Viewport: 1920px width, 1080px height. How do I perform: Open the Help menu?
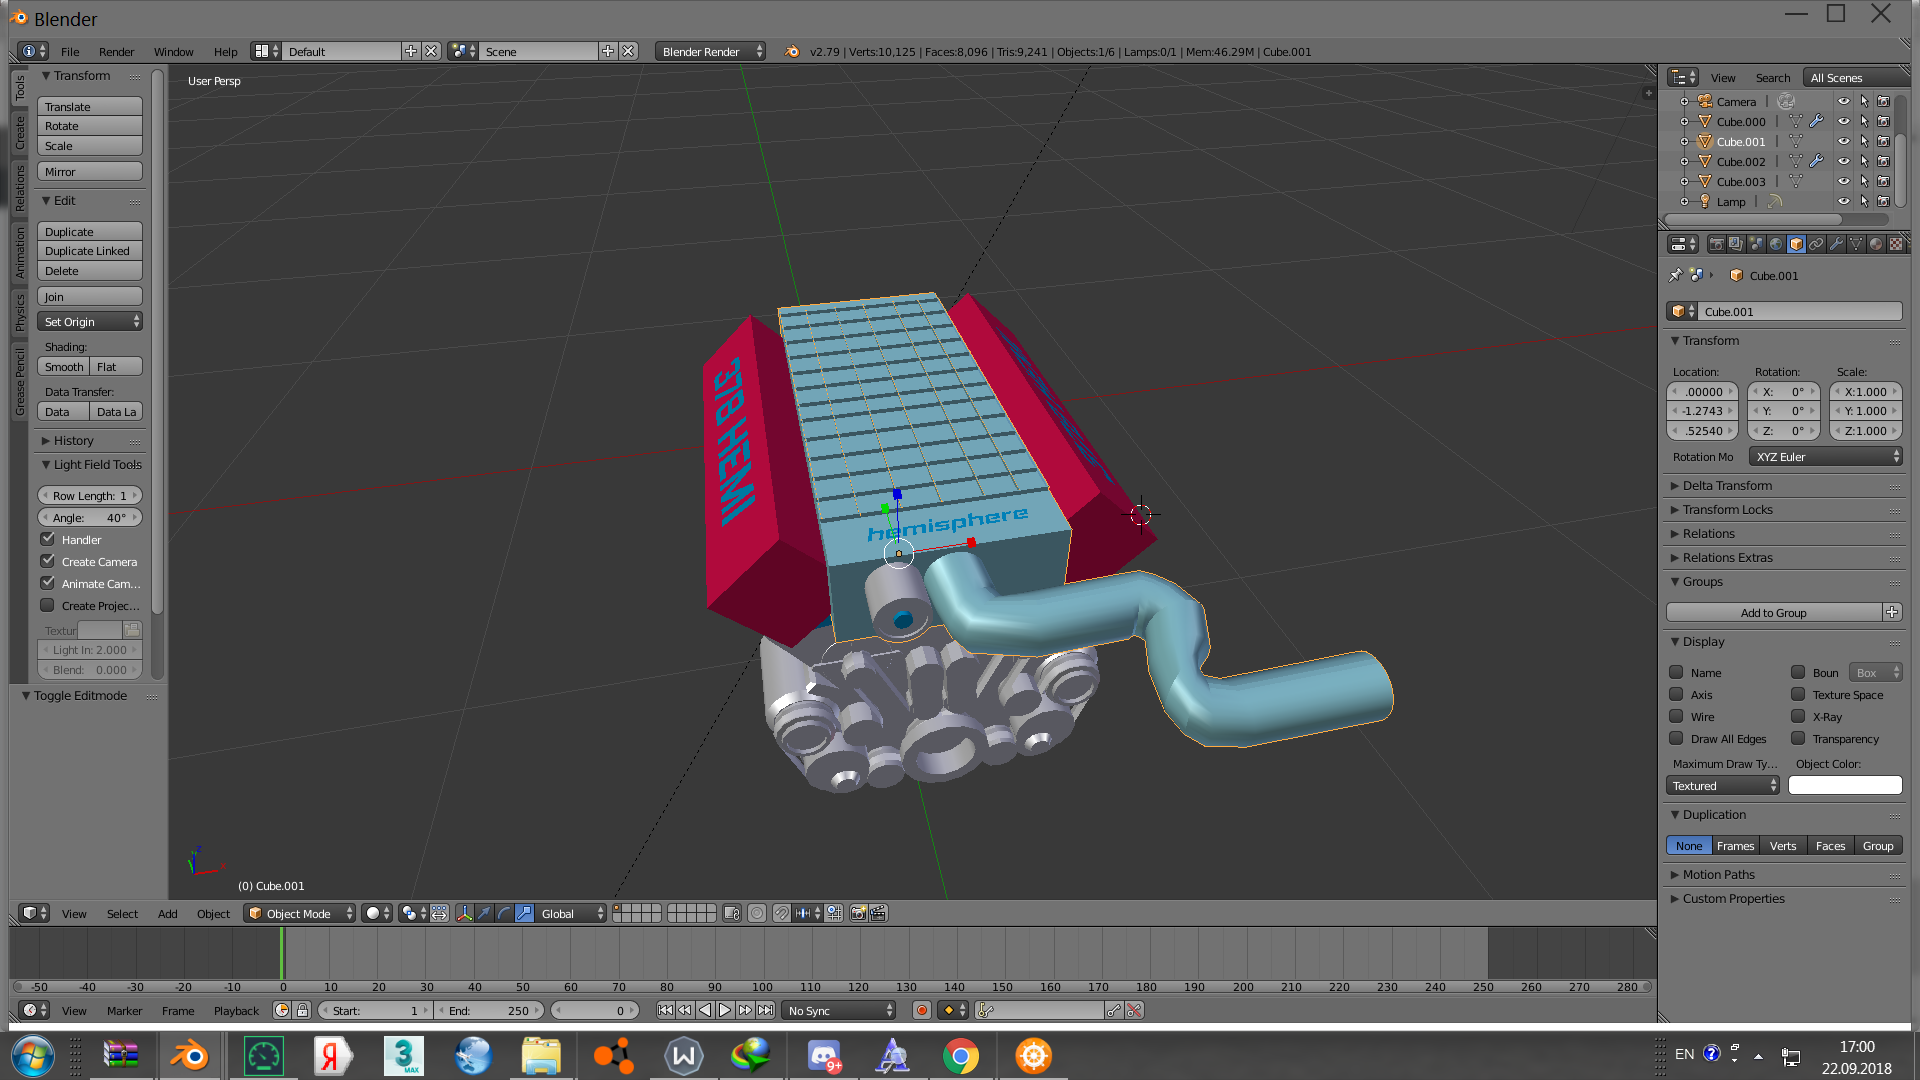click(226, 52)
